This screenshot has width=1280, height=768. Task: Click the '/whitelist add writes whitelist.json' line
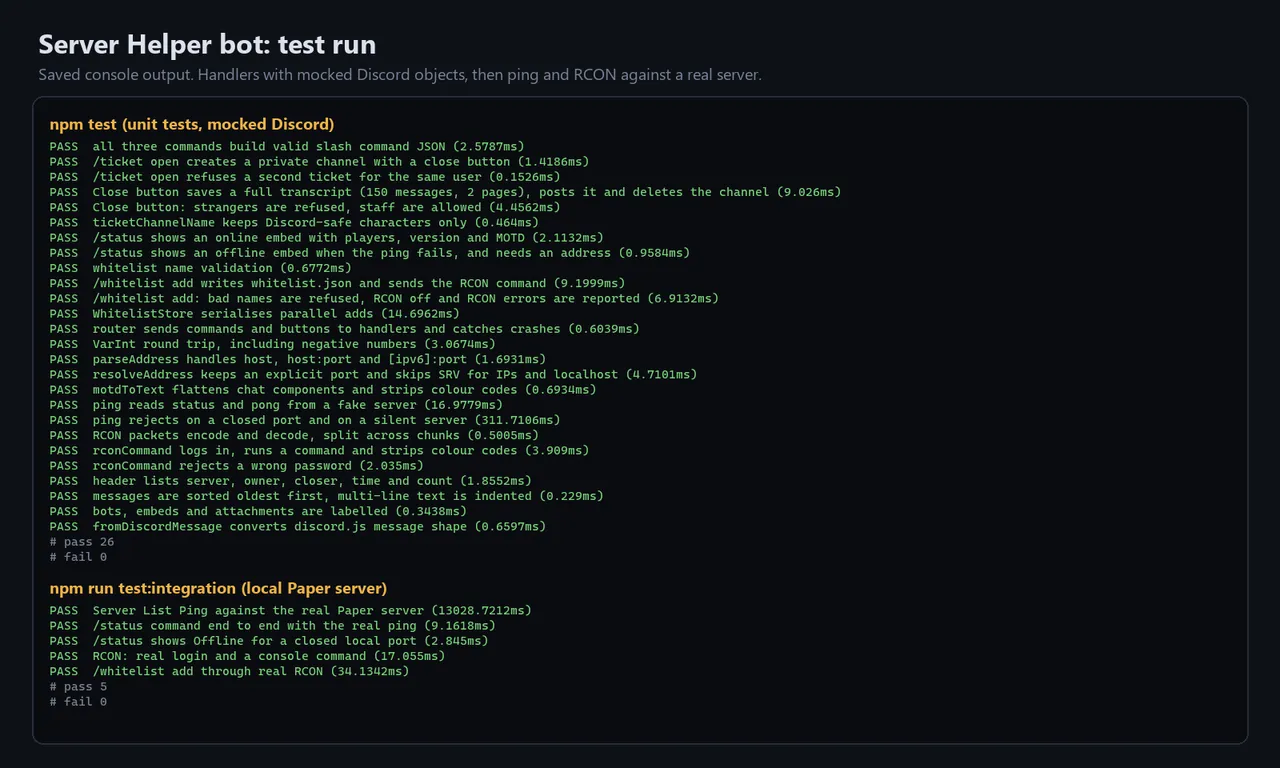(337, 283)
